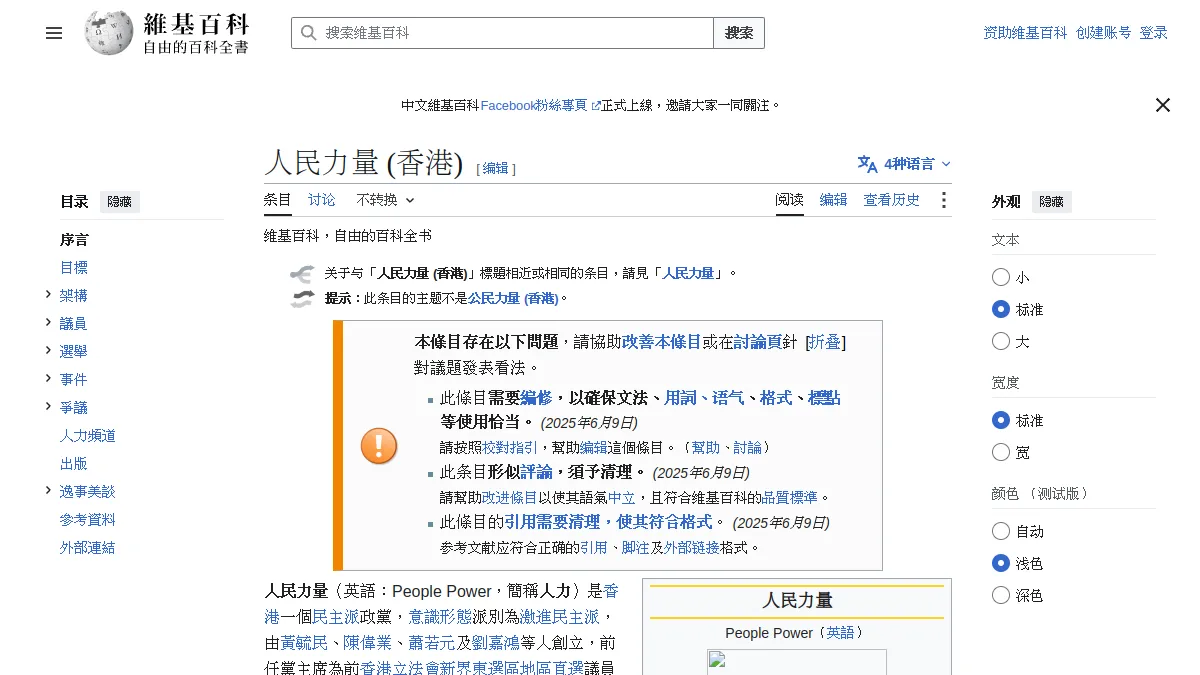Screen dimensions: 1200x675
Task: Select small text size 小
Action: pos(1001,277)
